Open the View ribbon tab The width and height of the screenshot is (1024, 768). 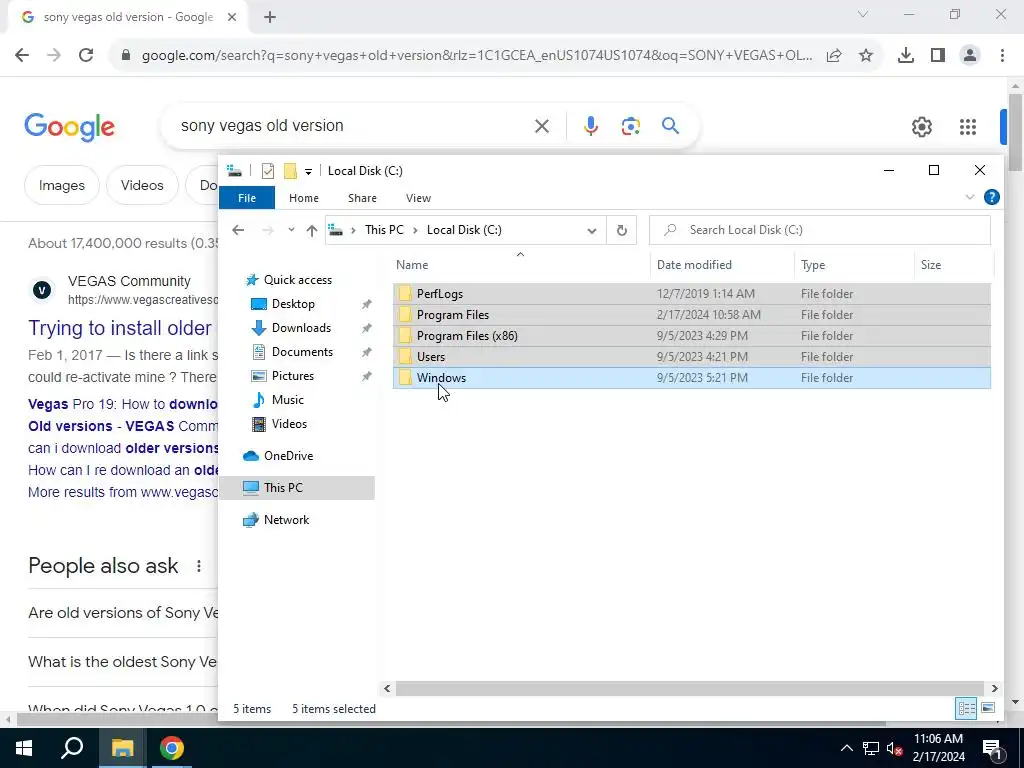tap(418, 198)
